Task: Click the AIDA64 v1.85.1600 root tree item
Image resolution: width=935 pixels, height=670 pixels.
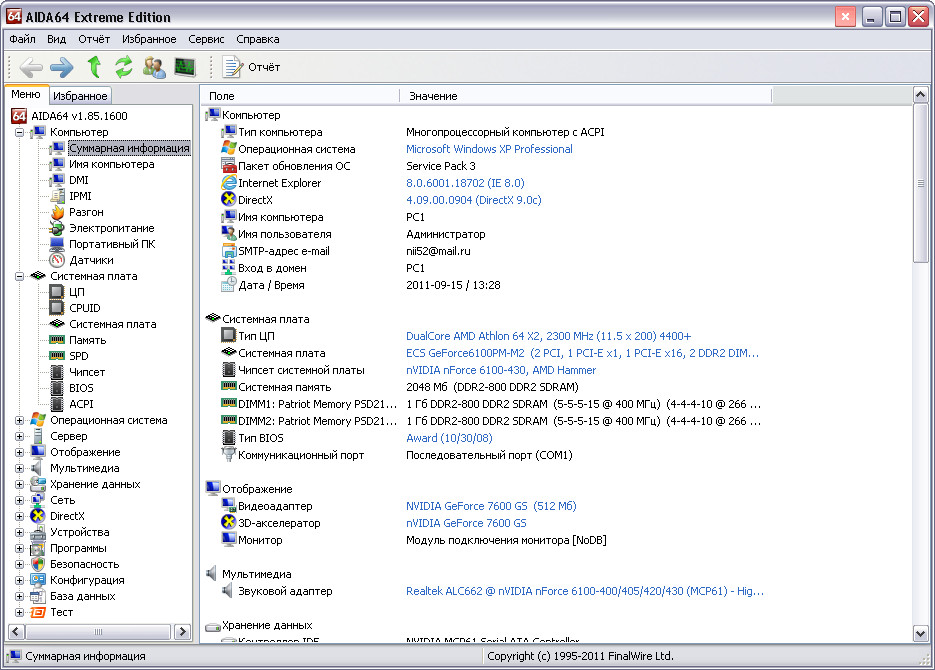Action: click(x=79, y=116)
